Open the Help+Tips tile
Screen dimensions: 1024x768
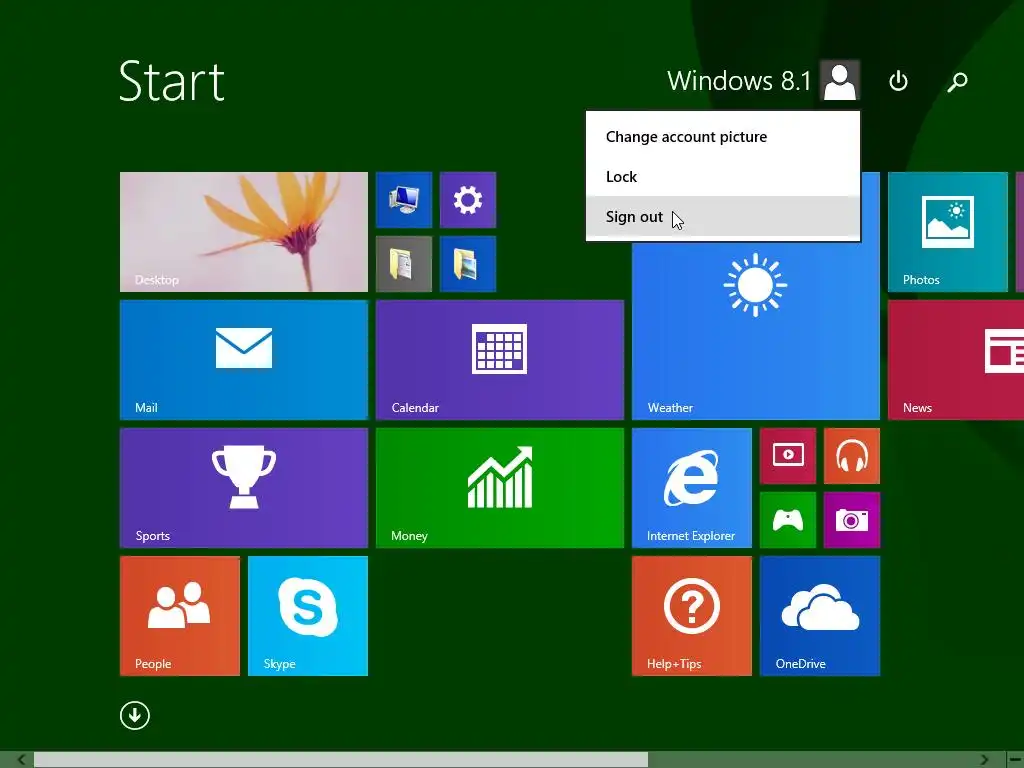(x=692, y=616)
